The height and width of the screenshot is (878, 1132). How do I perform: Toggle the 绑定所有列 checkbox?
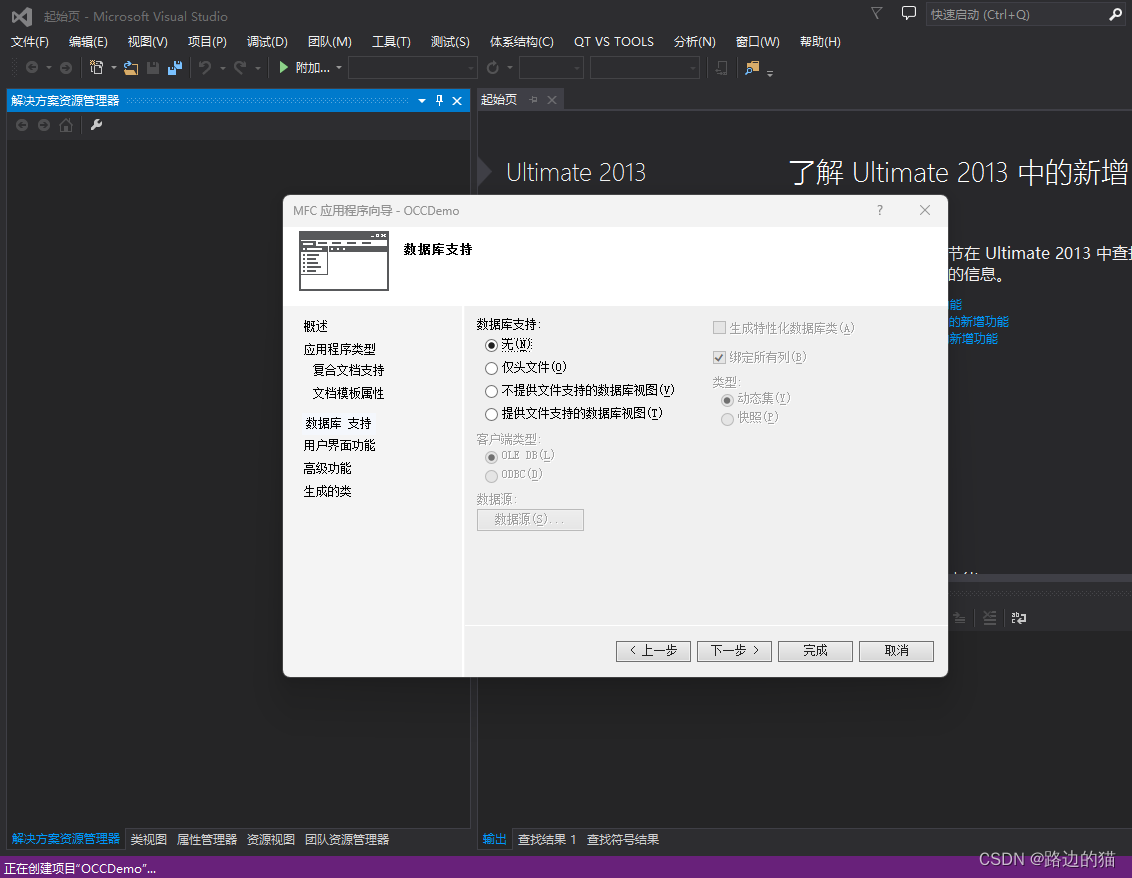(x=760, y=357)
